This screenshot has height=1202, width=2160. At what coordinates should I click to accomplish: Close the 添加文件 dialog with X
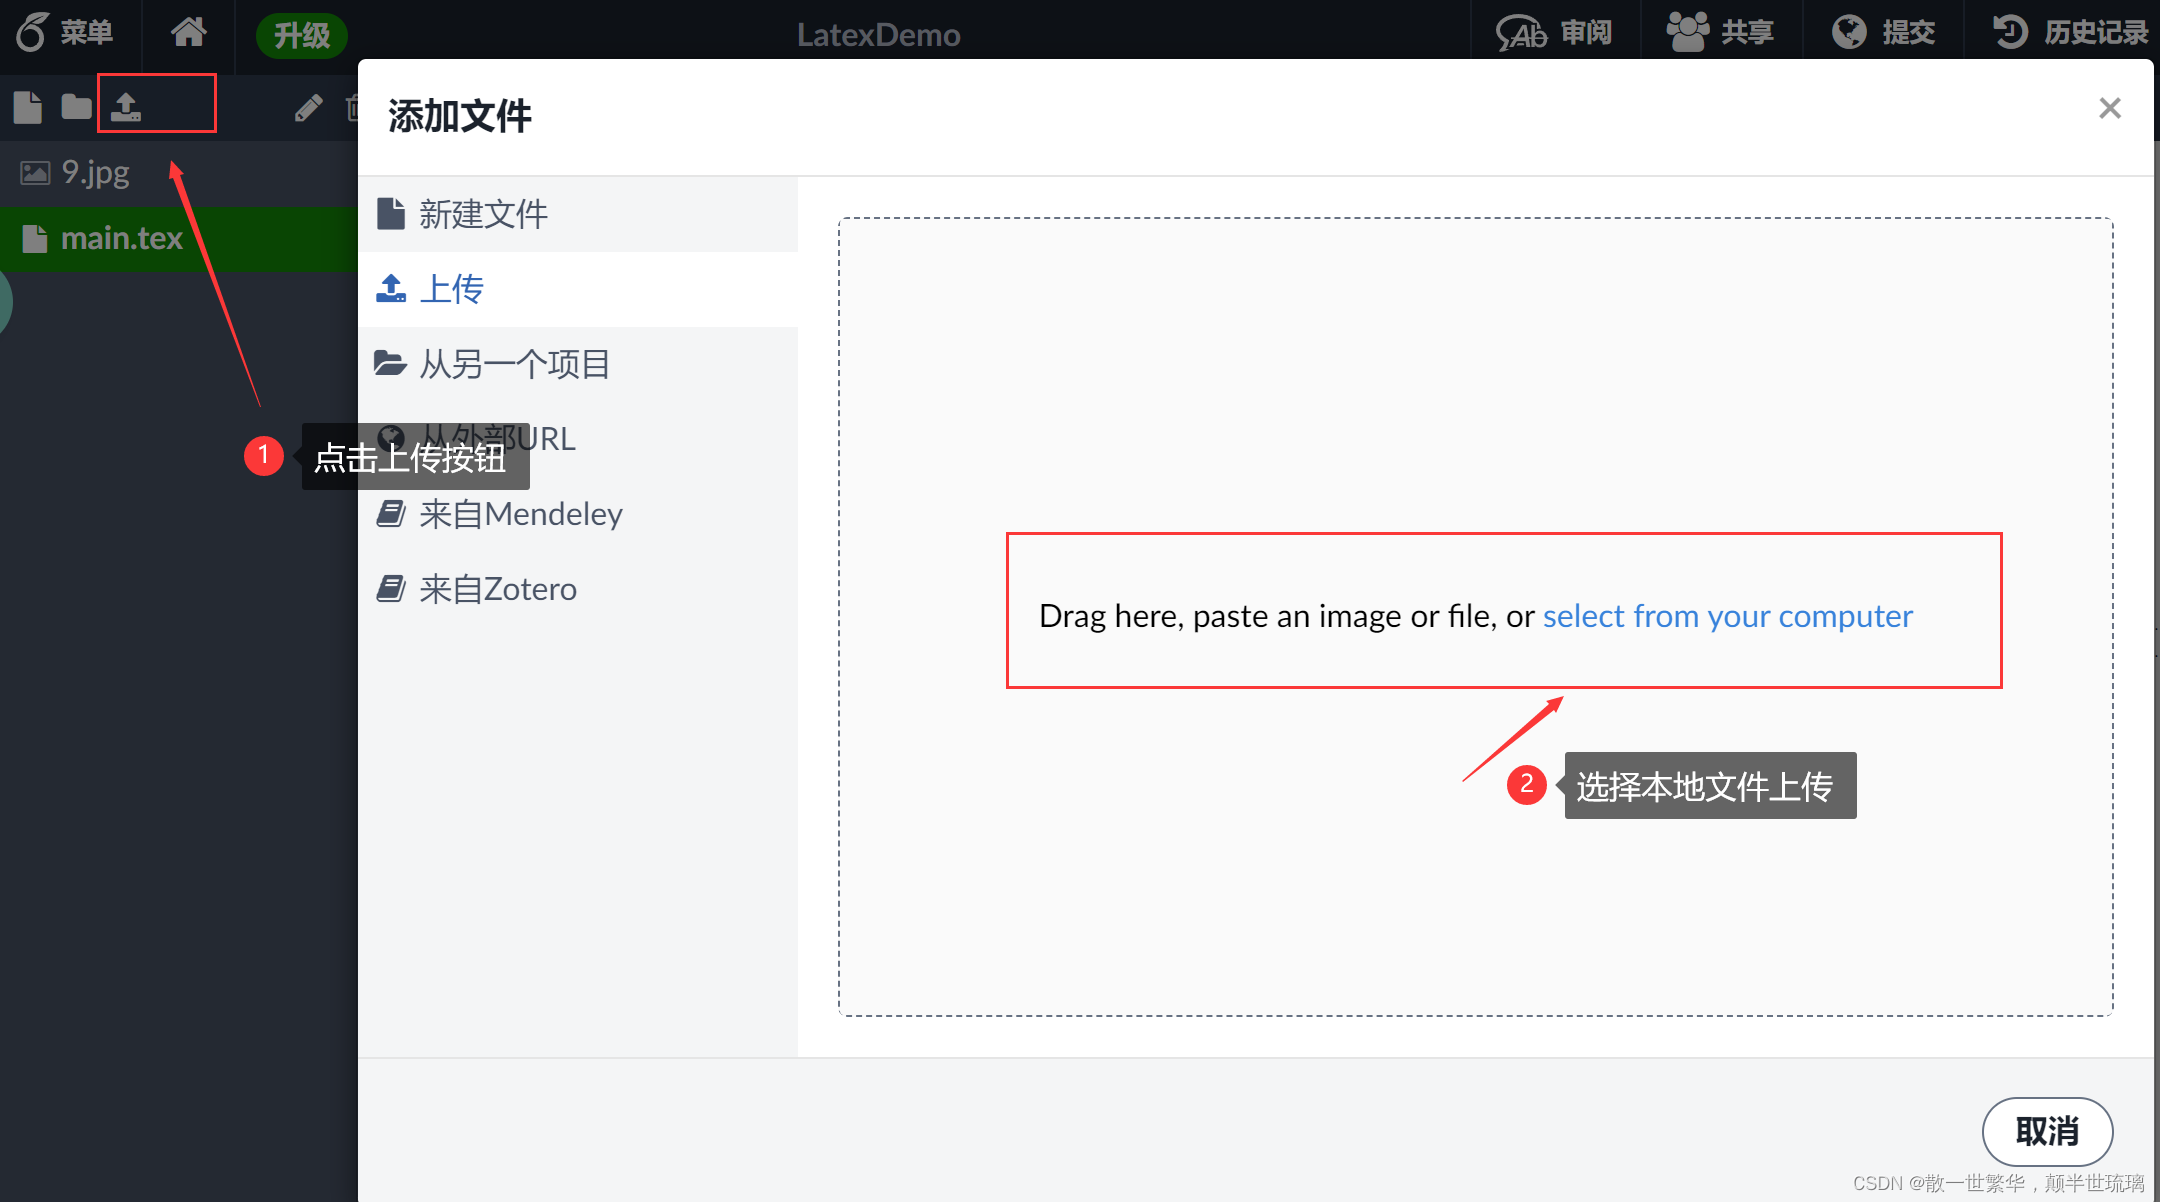point(2109,108)
